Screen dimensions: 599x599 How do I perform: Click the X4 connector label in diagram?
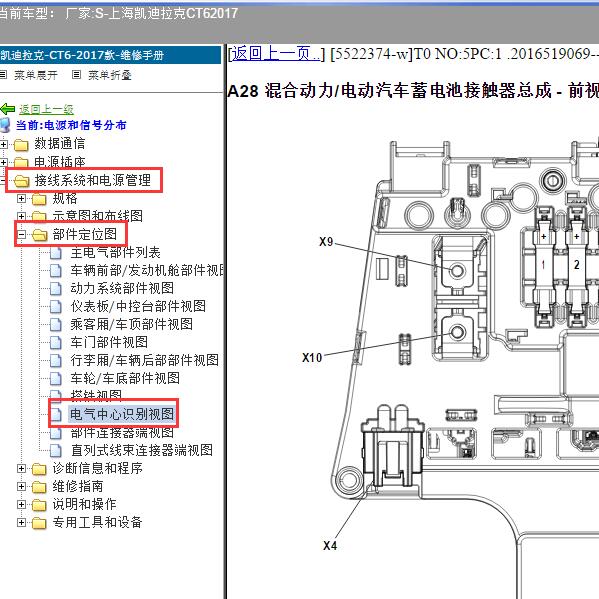click(x=330, y=546)
